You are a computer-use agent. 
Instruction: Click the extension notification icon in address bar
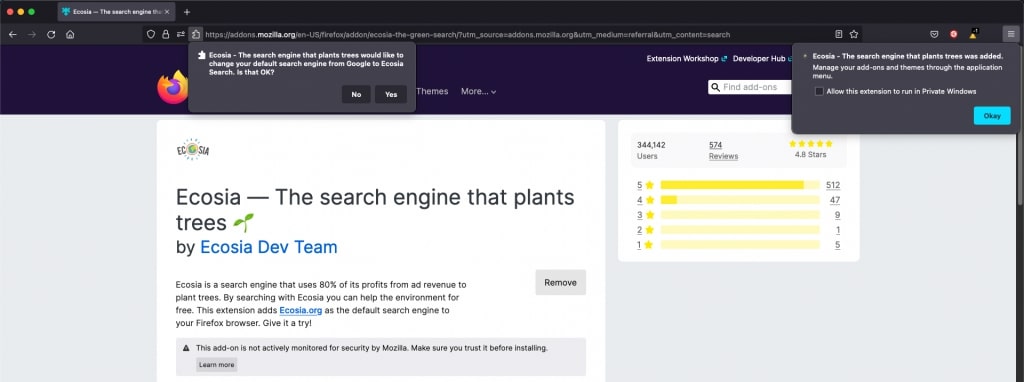click(195, 35)
